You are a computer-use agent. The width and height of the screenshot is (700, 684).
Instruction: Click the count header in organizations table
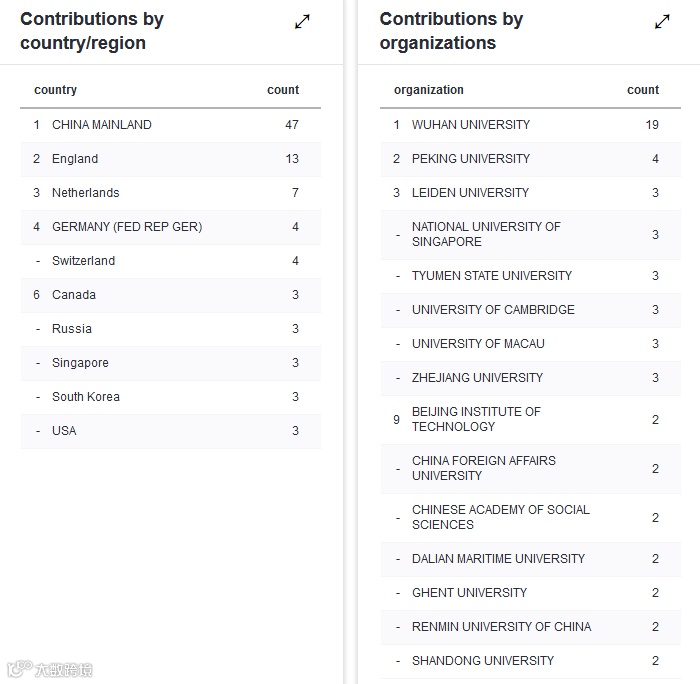pyautogui.click(x=643, y=90)
